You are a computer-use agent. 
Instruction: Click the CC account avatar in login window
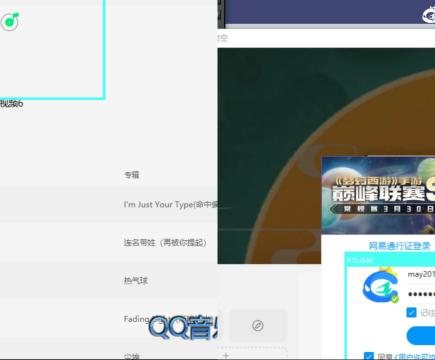(x=380, y=286)
